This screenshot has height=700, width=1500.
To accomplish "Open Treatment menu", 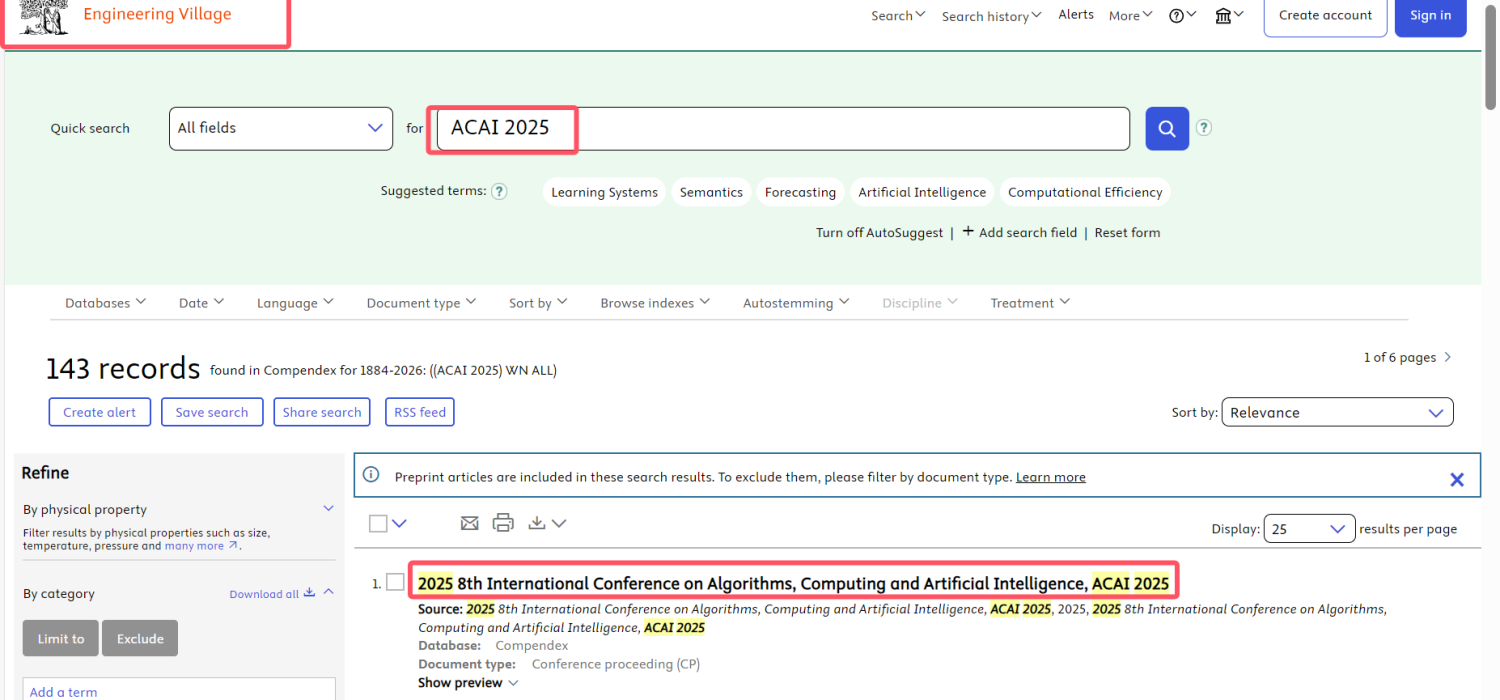I will pyautogui.click(x=1030, y=302).
